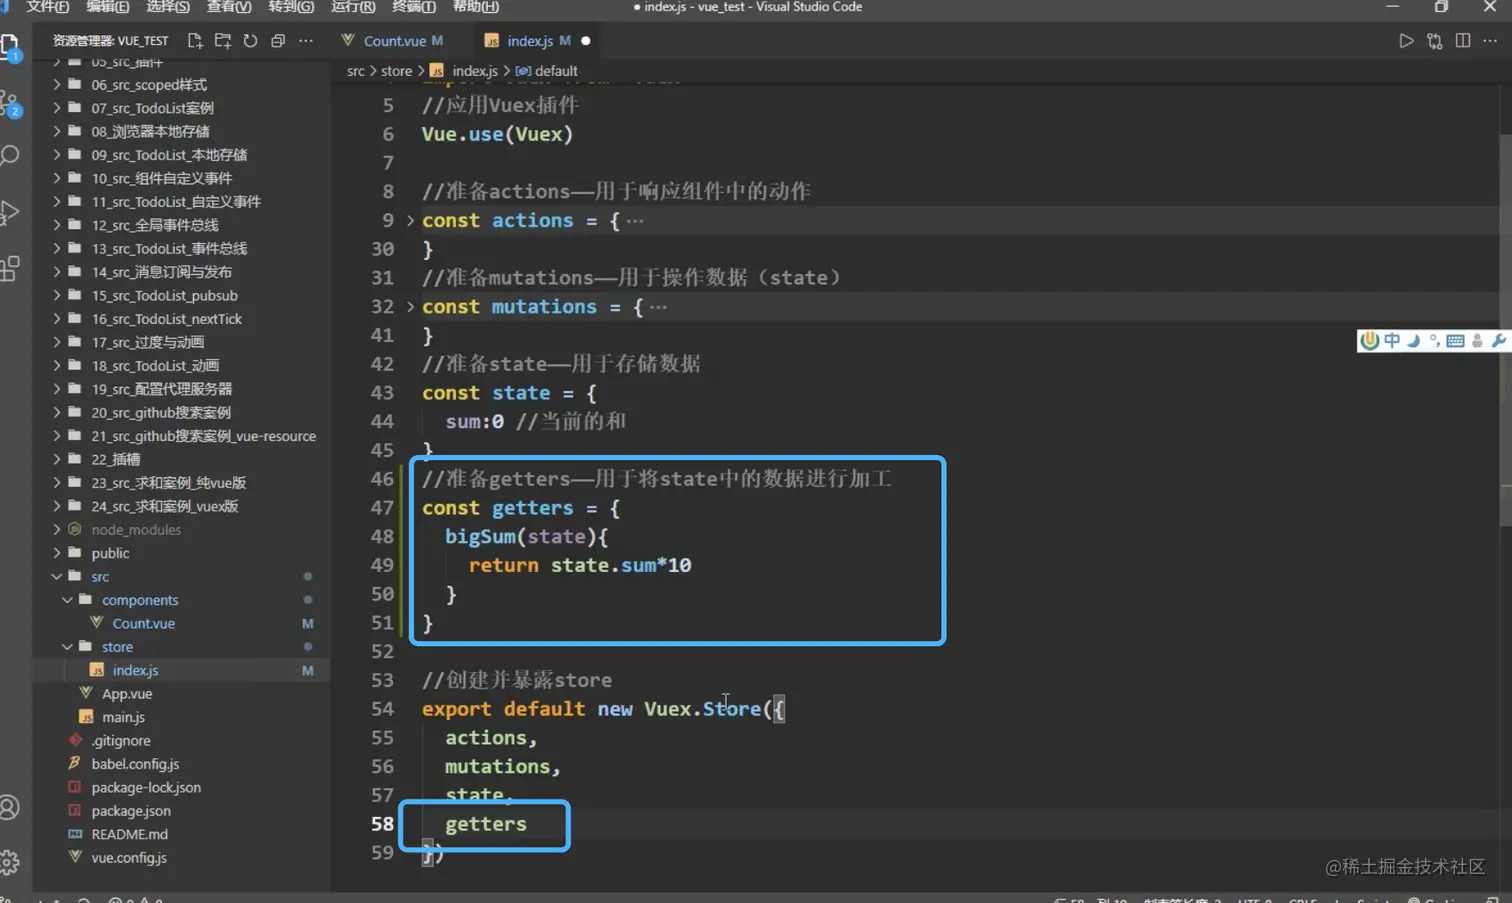Select the 24_src_求和案例_vuex版 folder
Screen dimensions: 1512x903
coord(165,506)
